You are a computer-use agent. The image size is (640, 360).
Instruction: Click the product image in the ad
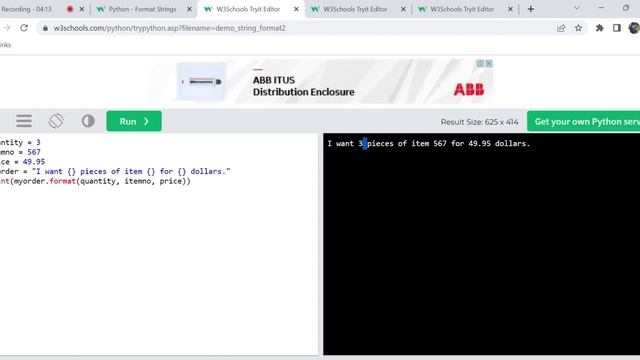(x=201, y=82)
